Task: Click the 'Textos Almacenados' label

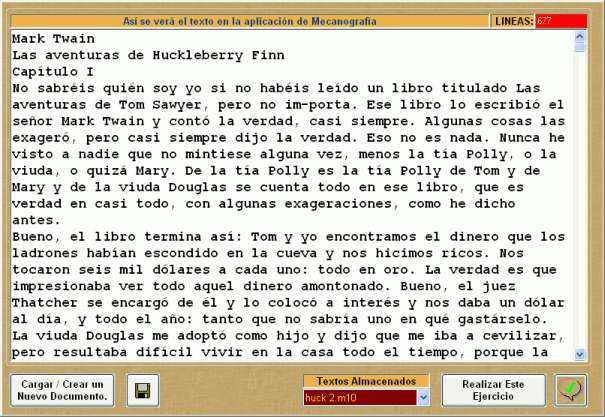Action: (x=366, y=381)
